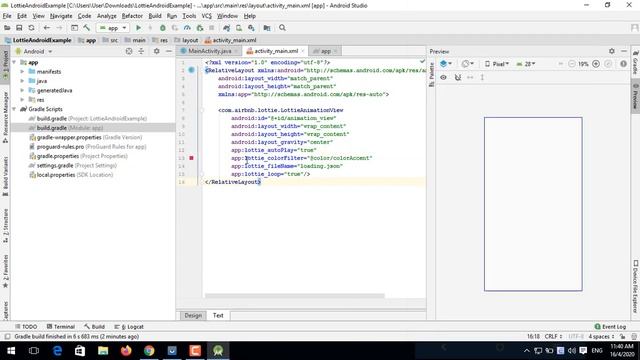Open the Build tool window at bottom

point(95,327)
